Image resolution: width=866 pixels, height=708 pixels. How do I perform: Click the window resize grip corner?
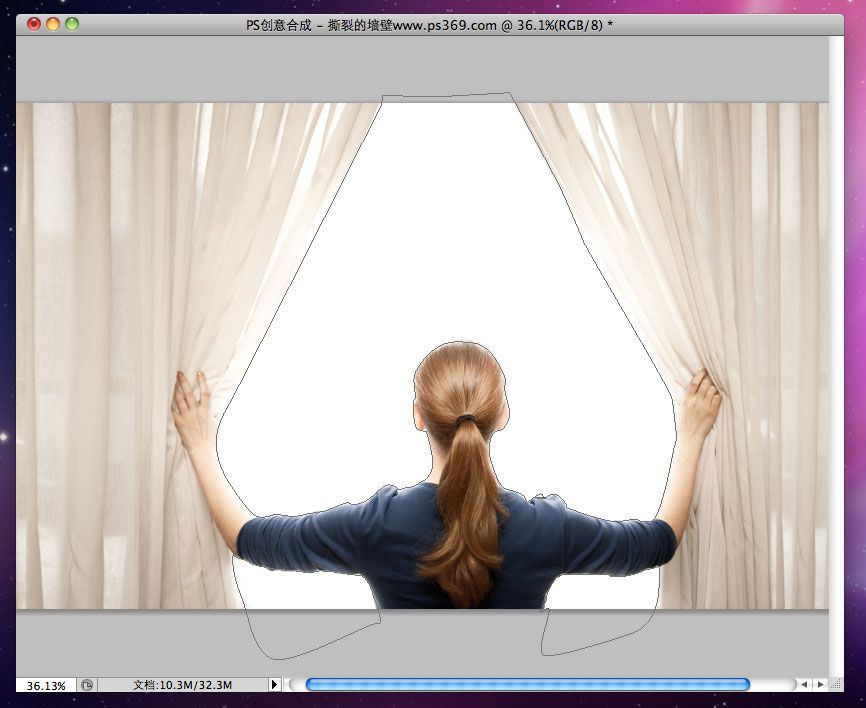(836, 685)
